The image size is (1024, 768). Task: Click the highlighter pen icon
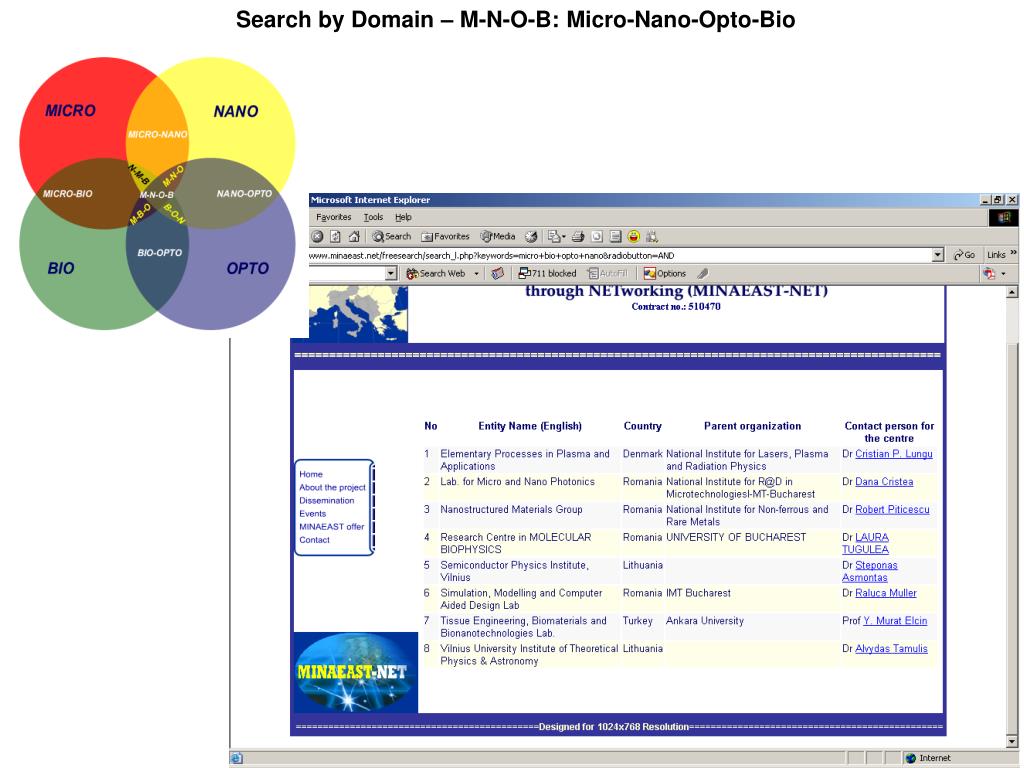[702, 274]
